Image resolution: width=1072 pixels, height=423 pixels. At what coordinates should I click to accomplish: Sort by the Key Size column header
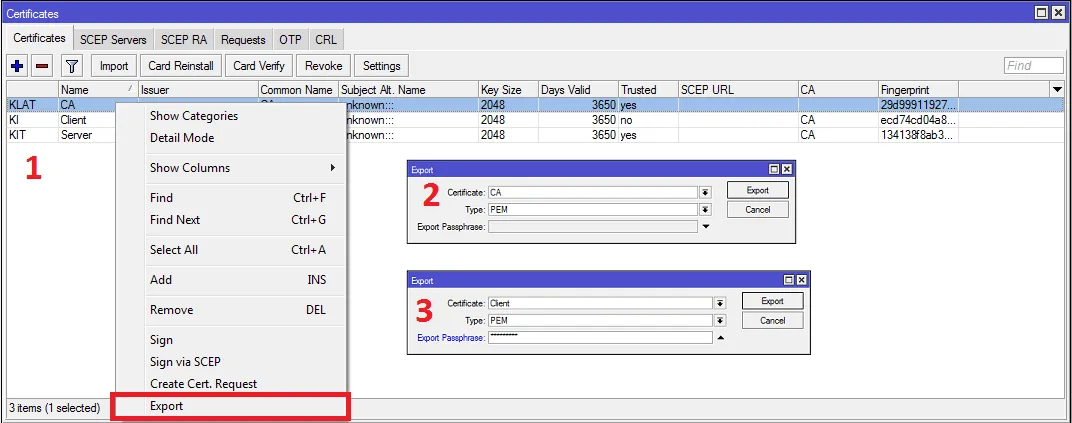click(x=507, y=90)
